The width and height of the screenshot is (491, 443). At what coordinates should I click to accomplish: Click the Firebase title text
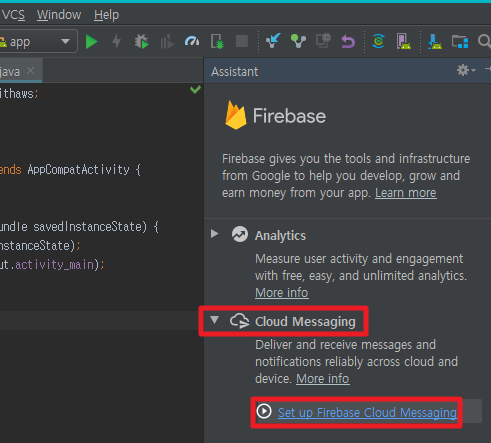289,116
